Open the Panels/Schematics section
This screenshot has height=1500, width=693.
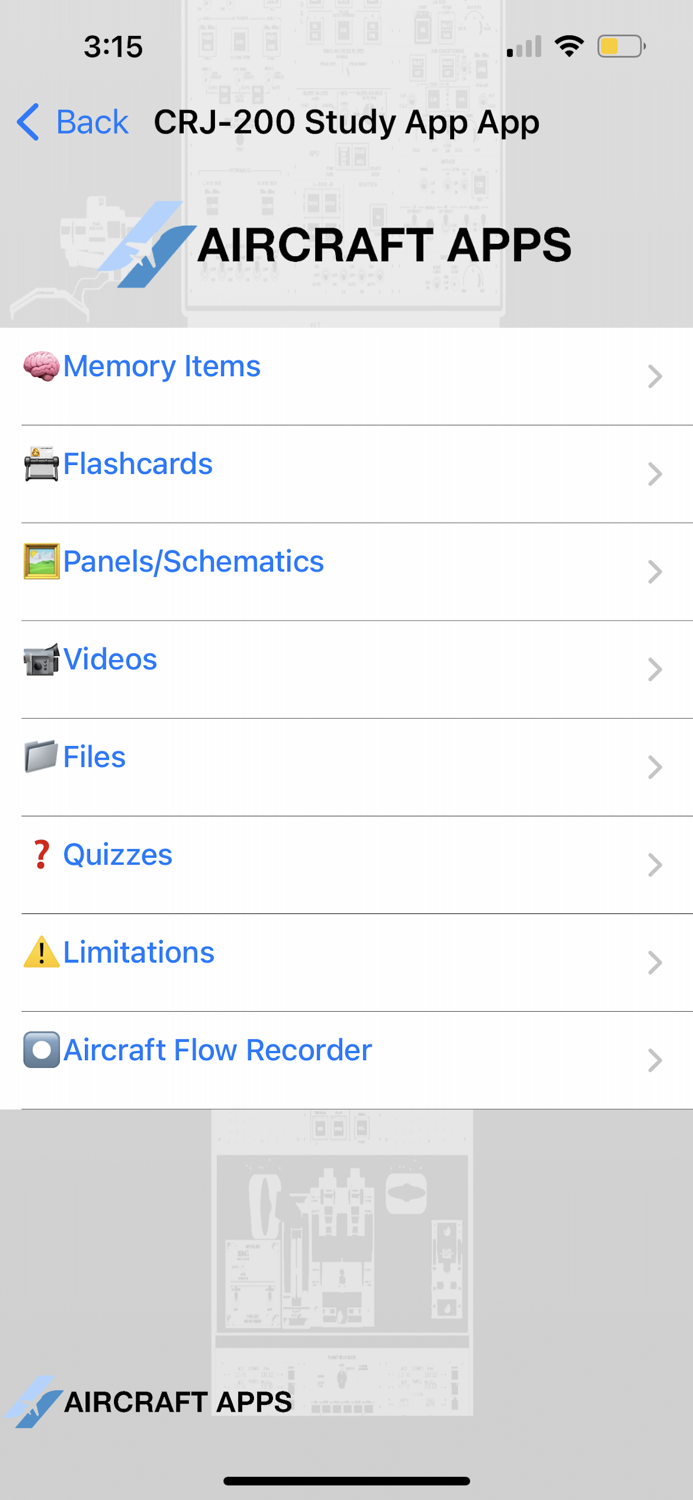(192, 562)
